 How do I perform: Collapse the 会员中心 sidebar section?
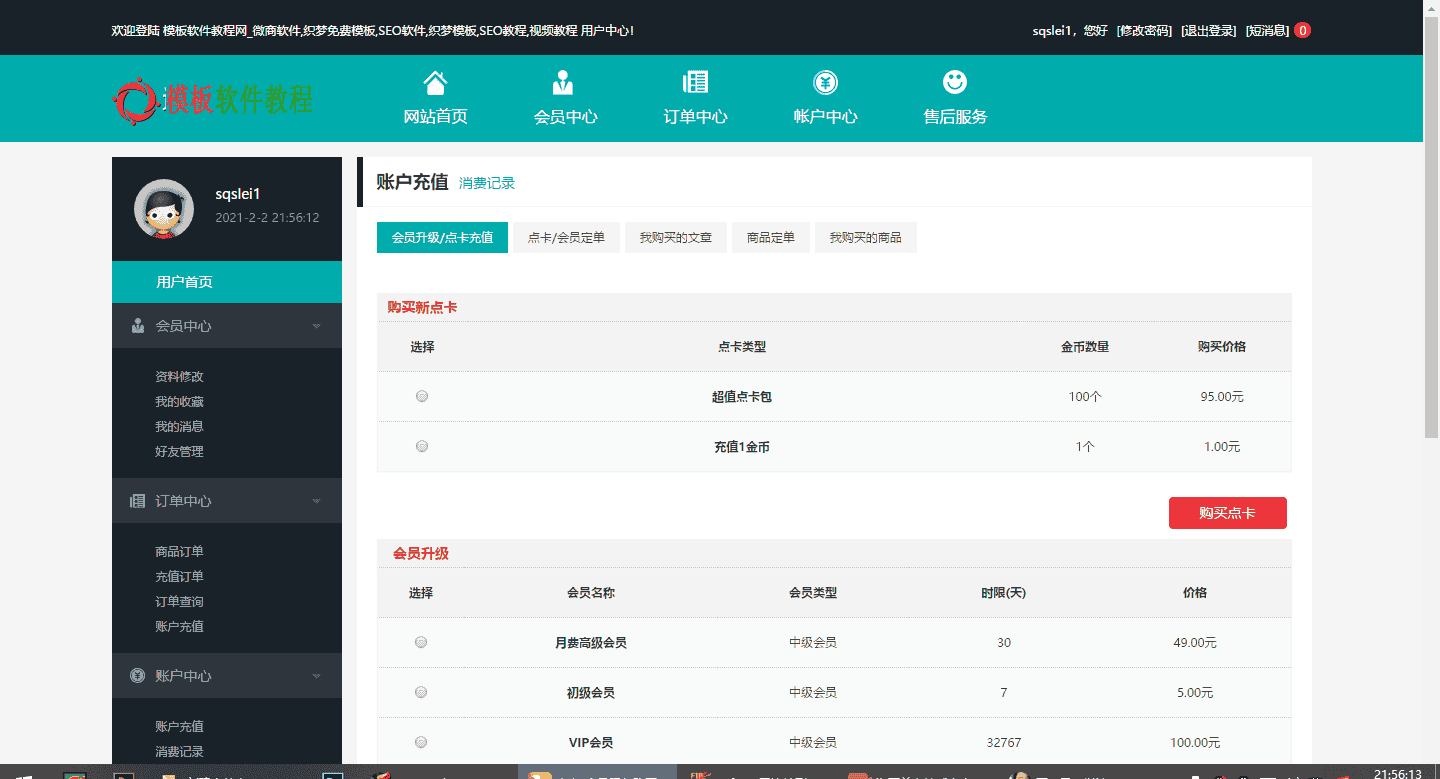[x=316, y=325]
